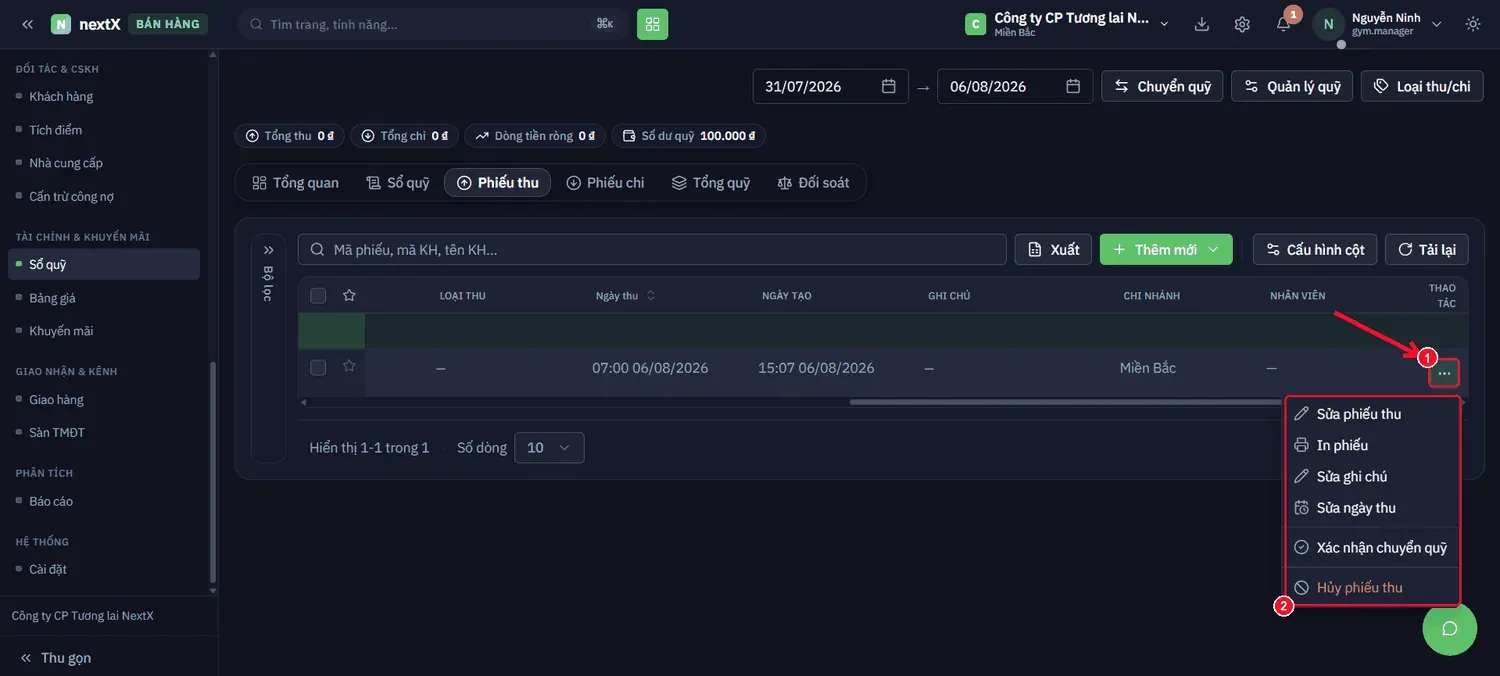Open the green app grid icon
Screen dimensions: 1500x676
[x=652, y=24]
